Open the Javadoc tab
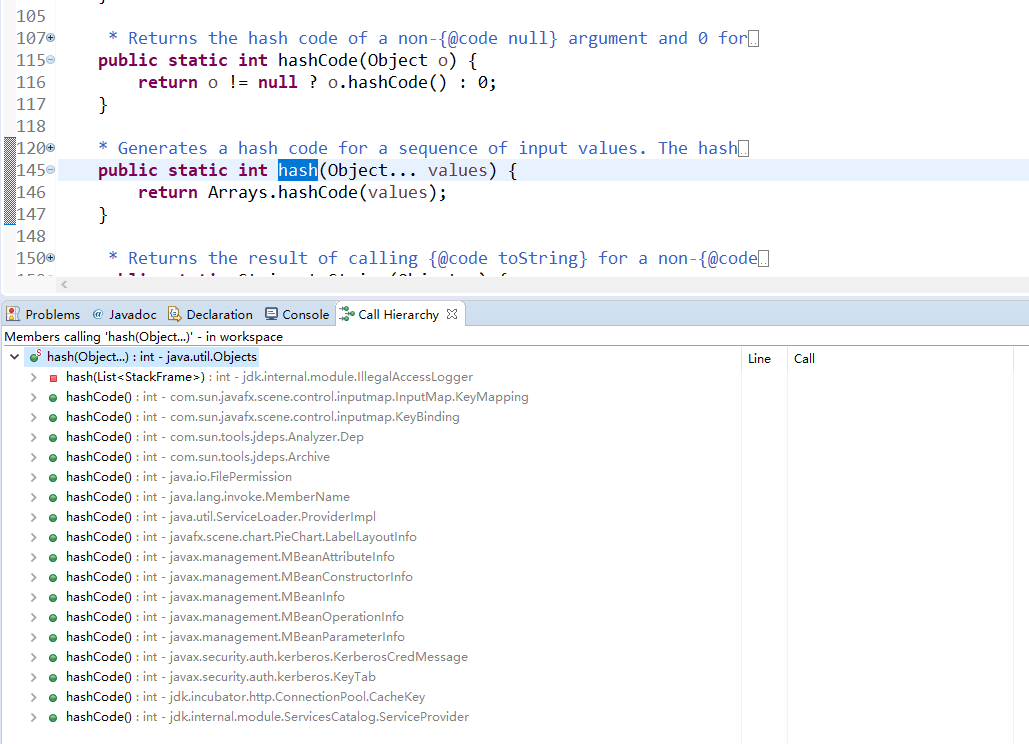 [125, 314]
